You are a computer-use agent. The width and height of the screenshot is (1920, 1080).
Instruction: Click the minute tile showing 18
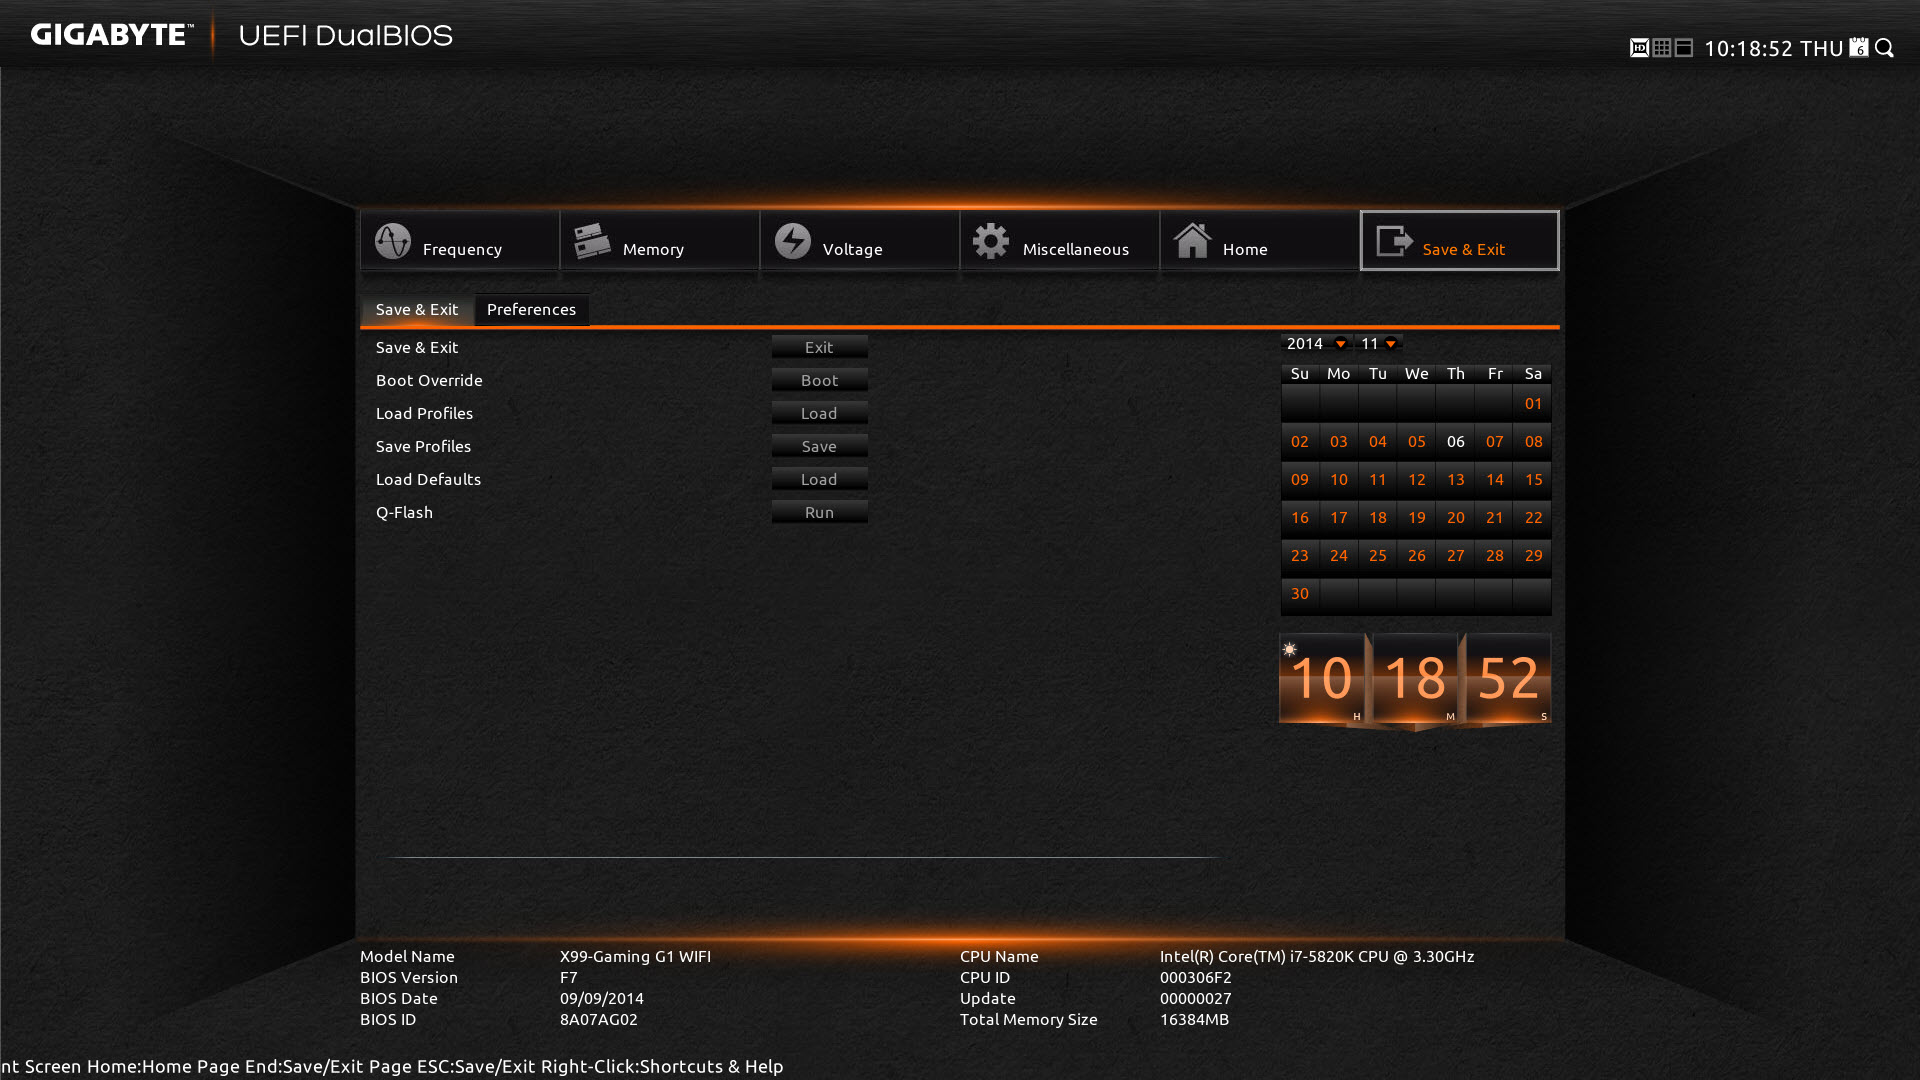1415,678
